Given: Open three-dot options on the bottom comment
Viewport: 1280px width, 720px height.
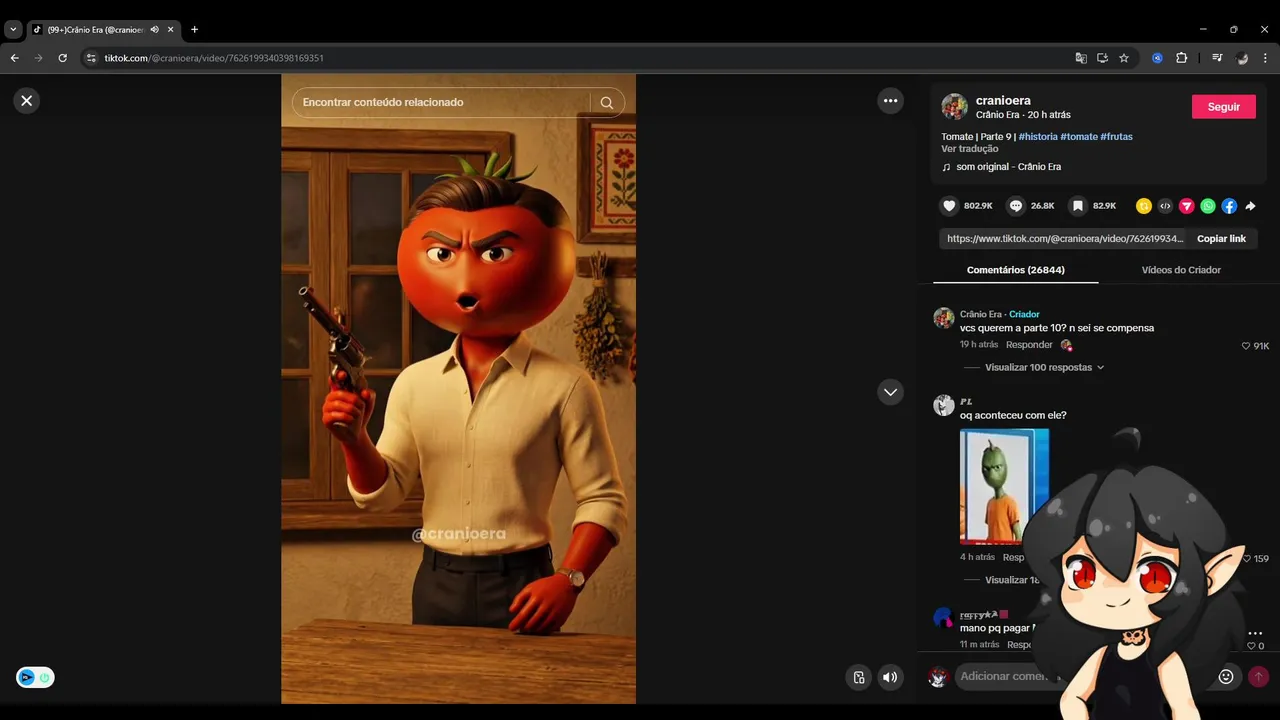Looking at the screenshot, I should pos(1255,634).
